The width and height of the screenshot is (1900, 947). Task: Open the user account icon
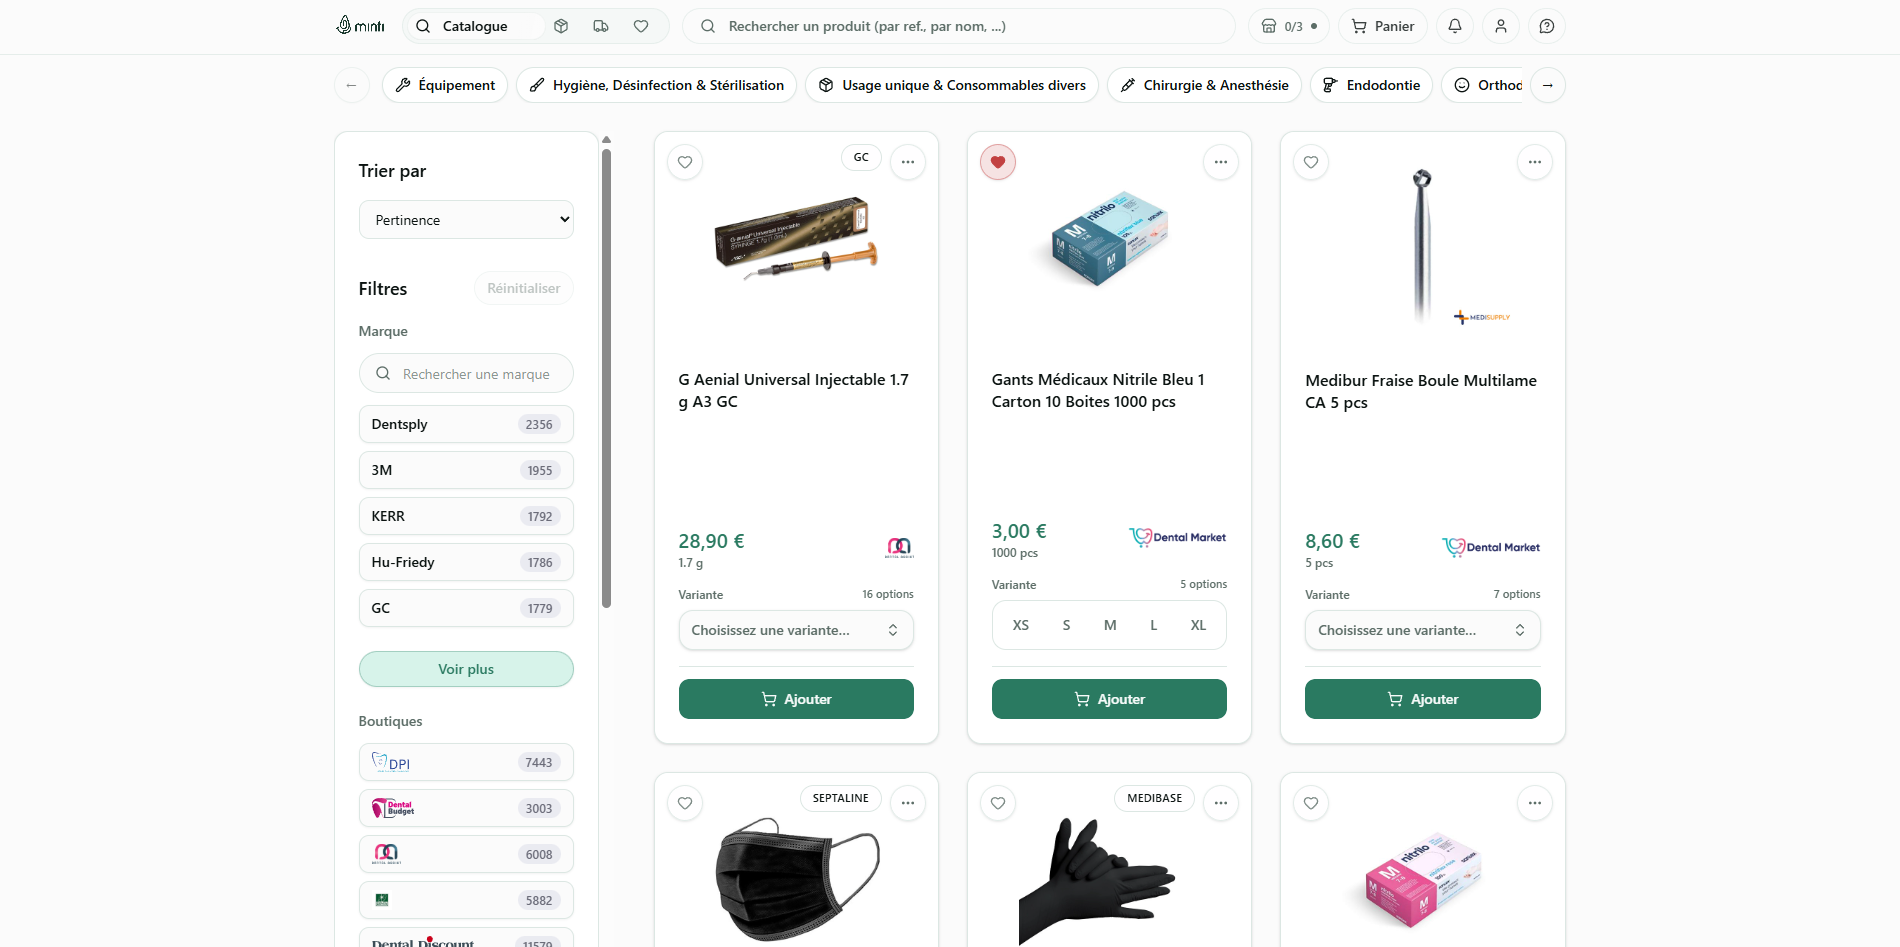[x=1501, y=26]
